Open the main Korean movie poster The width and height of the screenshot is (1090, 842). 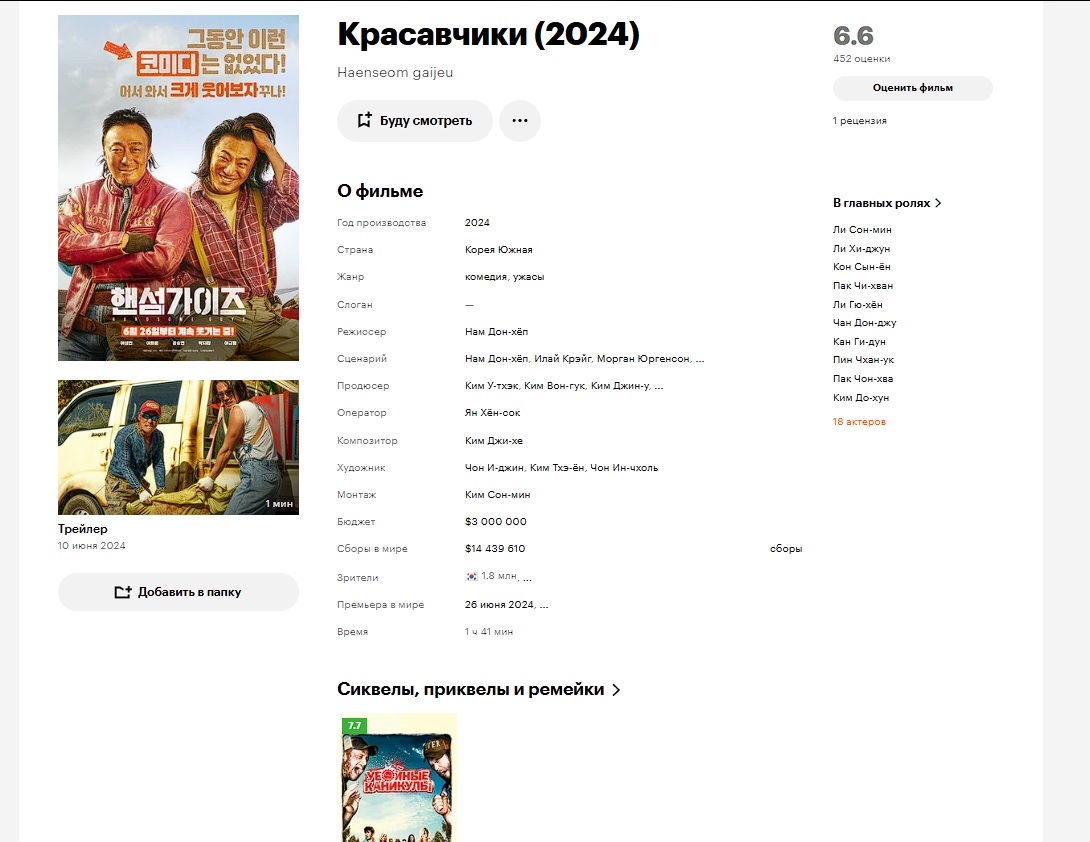click(178, 188)
